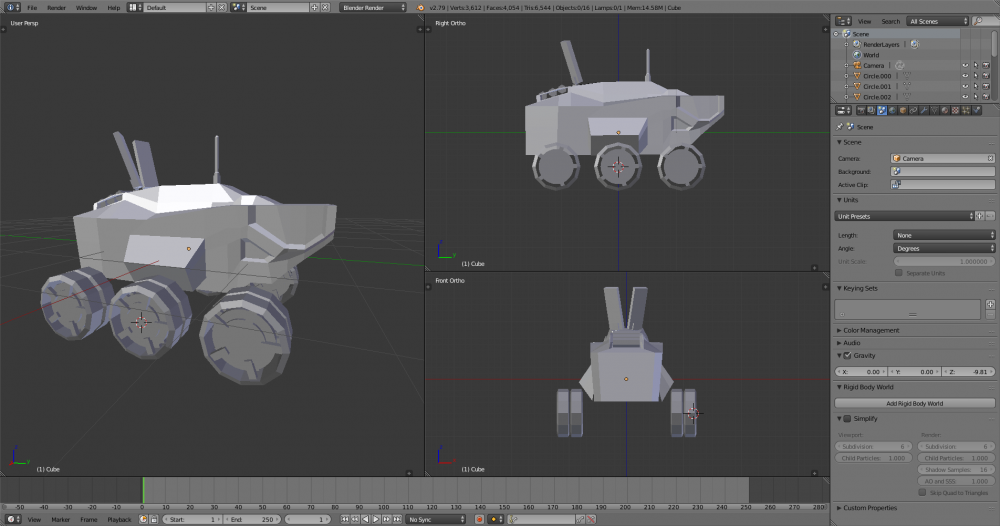This screenshot has width=1000, height=526.
Task: Open the Object properties cube icon
Action: [903, 110]
